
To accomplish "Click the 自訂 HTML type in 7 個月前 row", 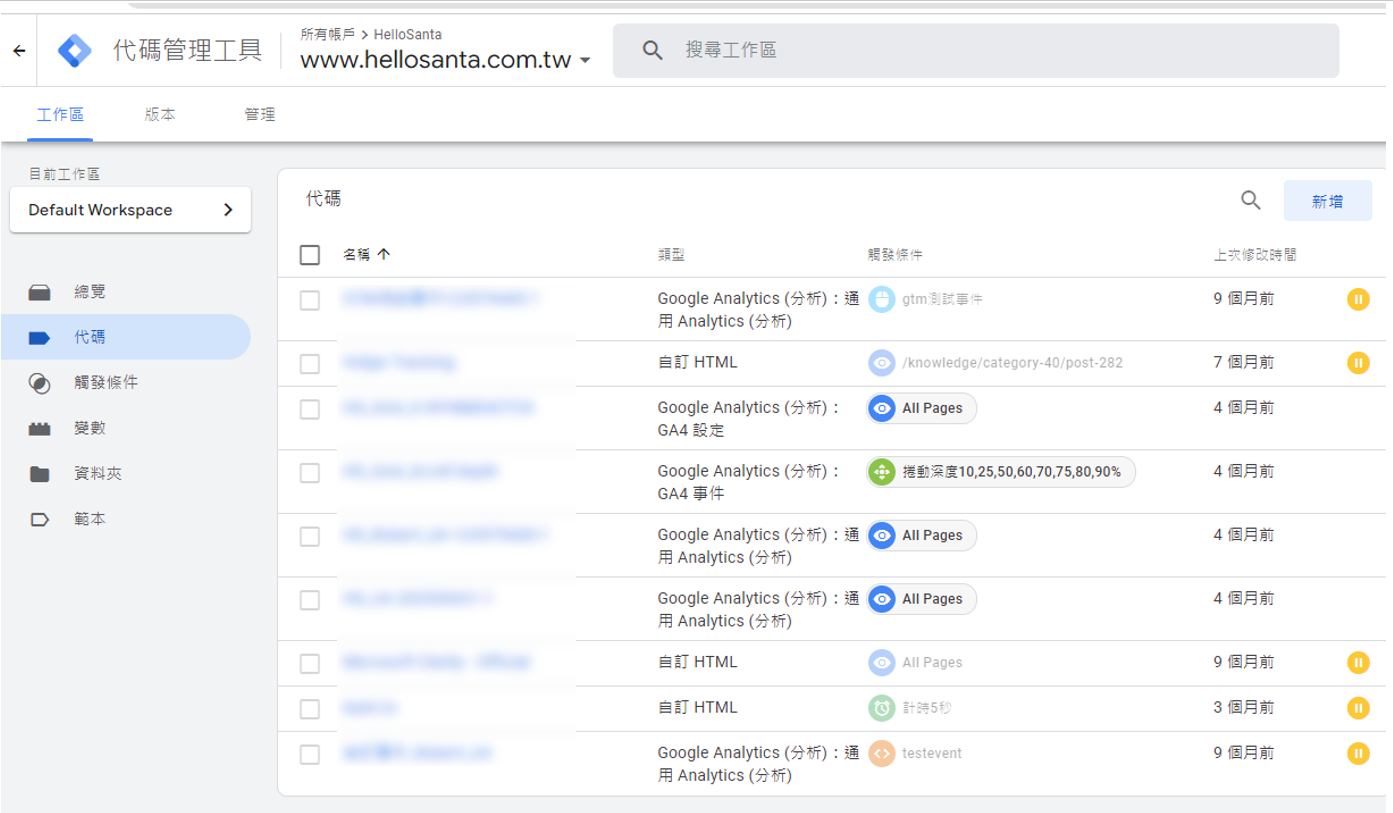I will point(697,362).
